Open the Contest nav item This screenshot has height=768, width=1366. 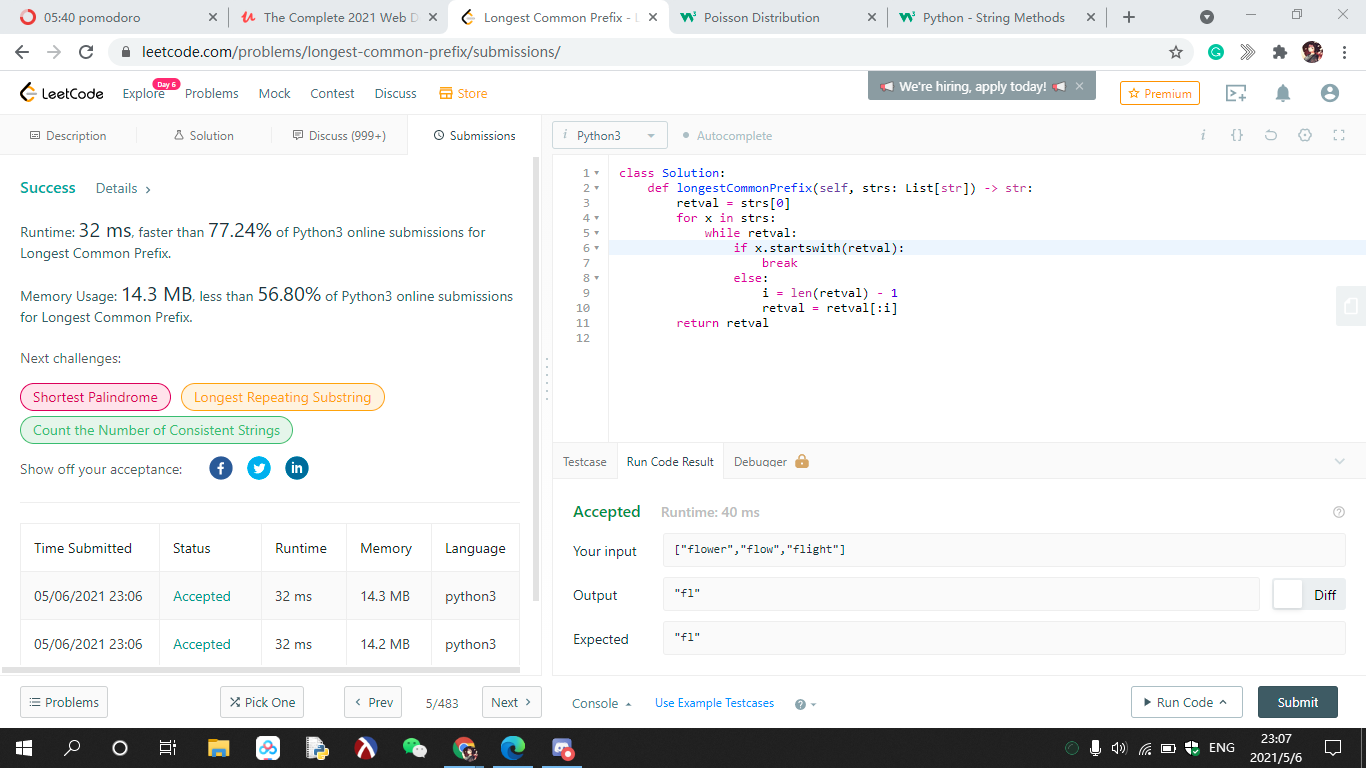coord(332,93)
